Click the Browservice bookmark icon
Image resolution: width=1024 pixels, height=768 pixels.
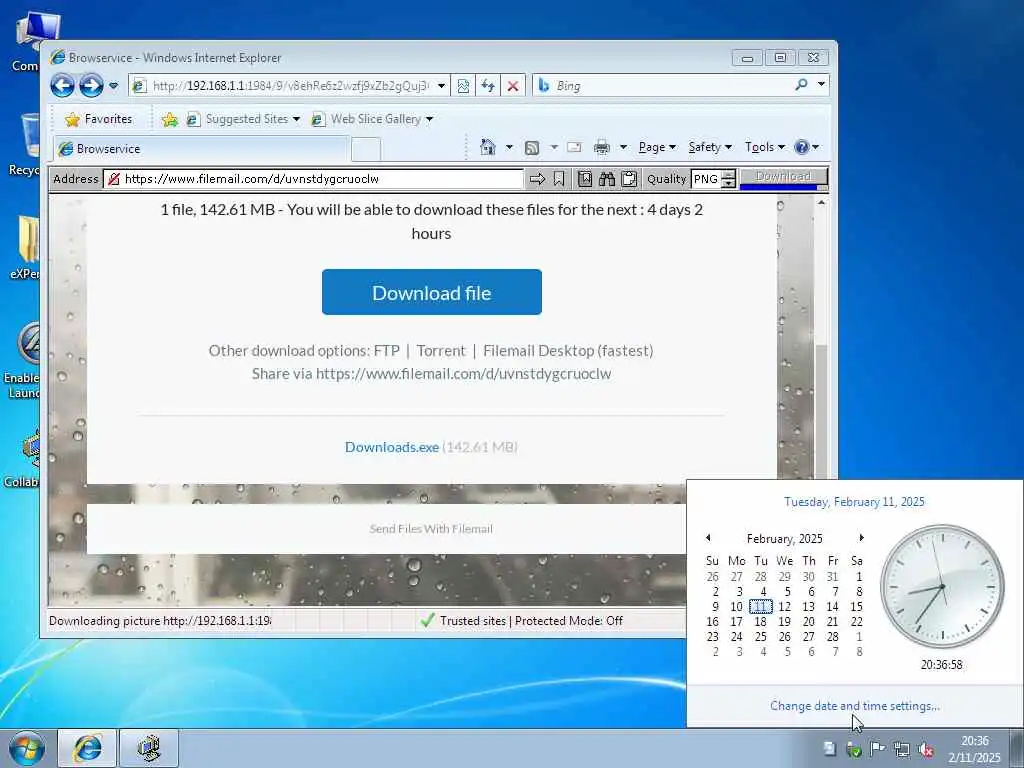coord(559,179)
